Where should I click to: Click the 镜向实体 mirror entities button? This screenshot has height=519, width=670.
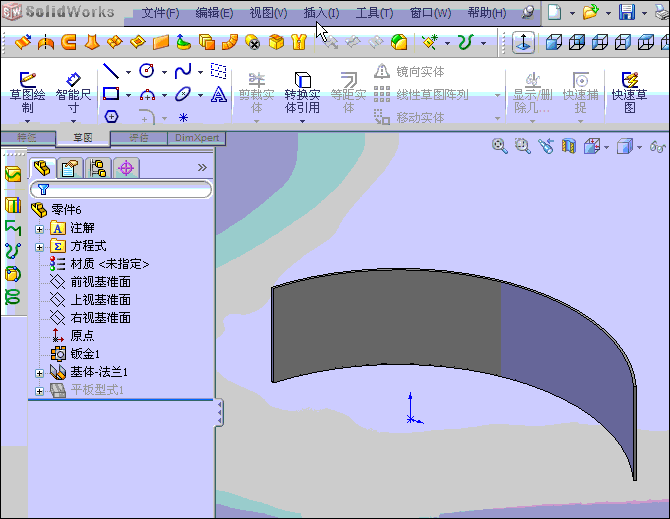409,71
